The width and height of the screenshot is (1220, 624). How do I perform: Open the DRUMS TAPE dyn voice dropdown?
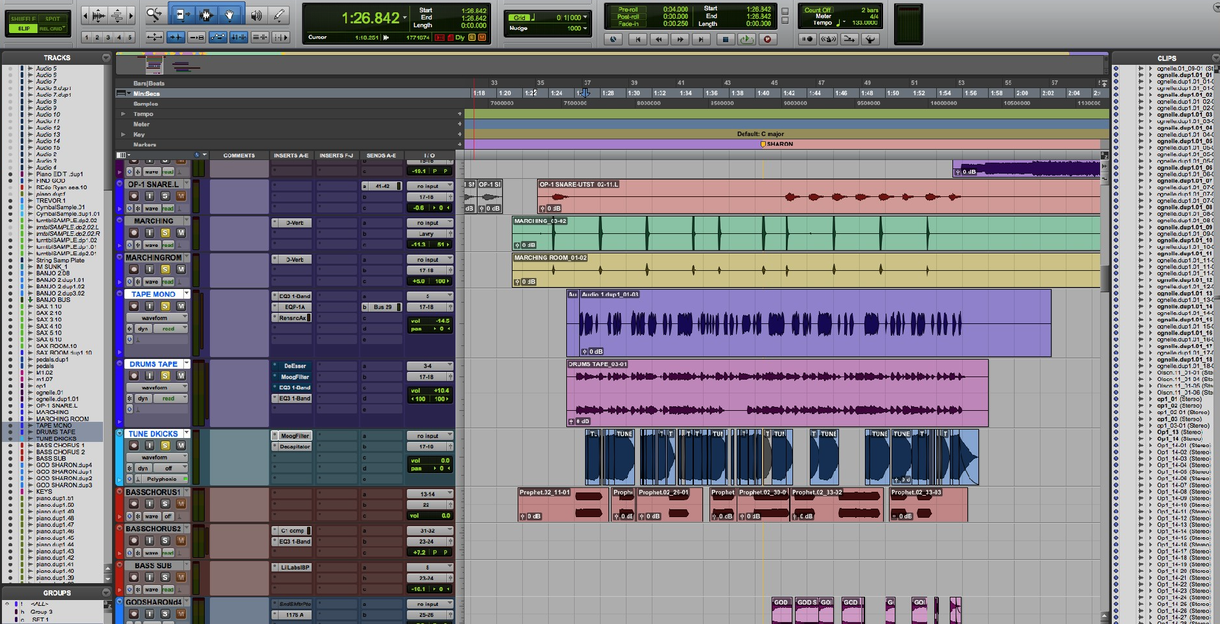143,398
